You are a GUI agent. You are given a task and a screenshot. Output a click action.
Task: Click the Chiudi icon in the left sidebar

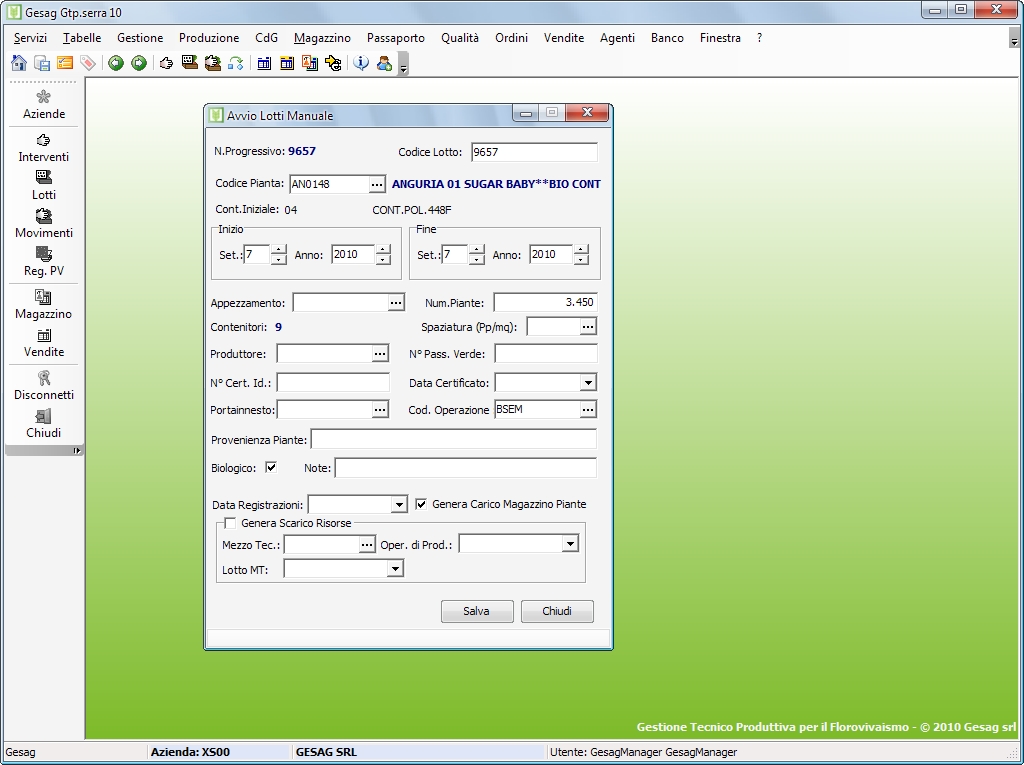pos(44,423)
